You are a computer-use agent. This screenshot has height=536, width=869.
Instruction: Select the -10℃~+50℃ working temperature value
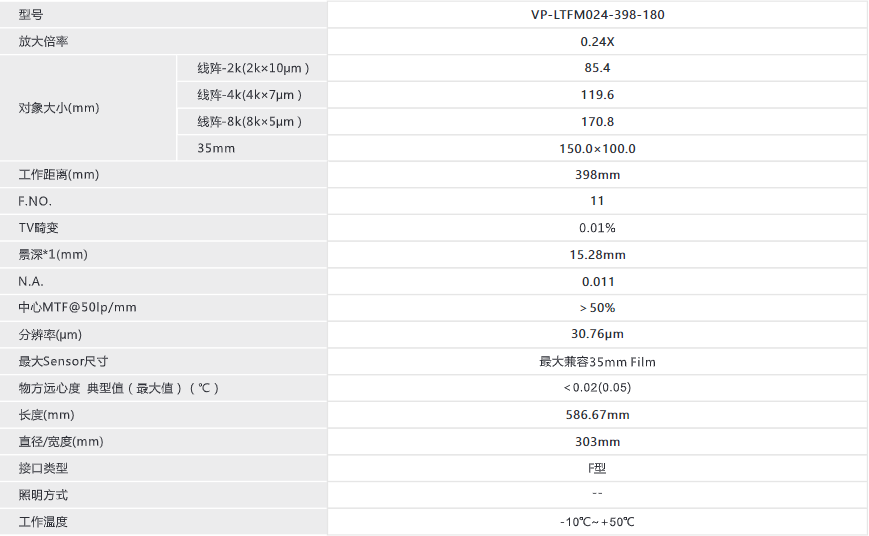coord(597,522)
